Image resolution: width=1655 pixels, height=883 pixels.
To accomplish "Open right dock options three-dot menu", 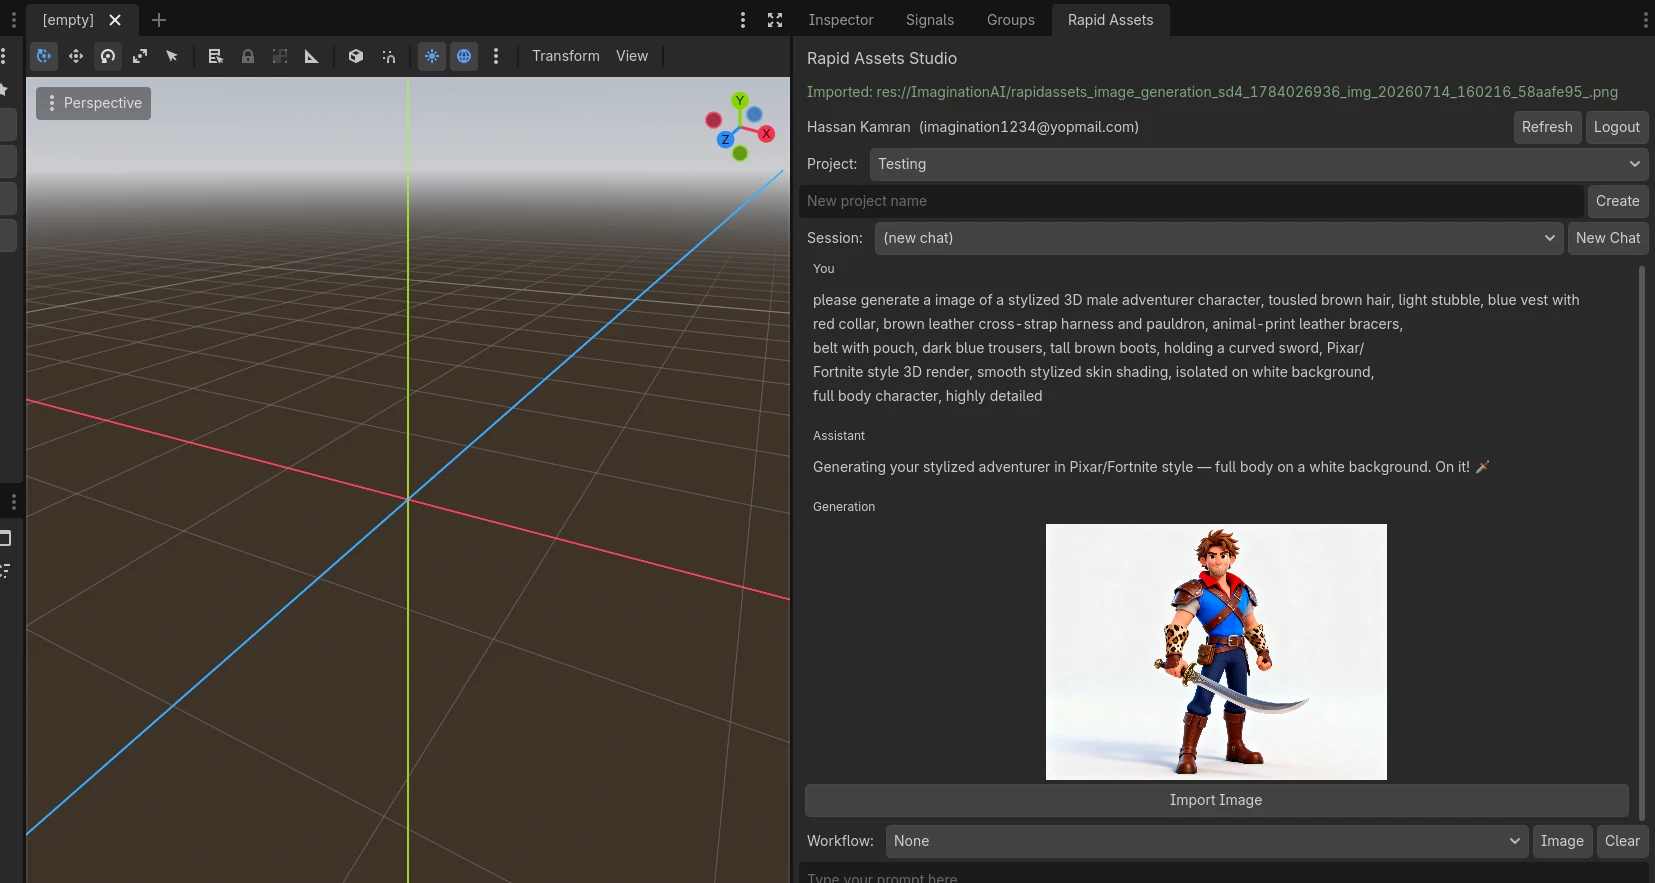I will (x=1645, y=20).
